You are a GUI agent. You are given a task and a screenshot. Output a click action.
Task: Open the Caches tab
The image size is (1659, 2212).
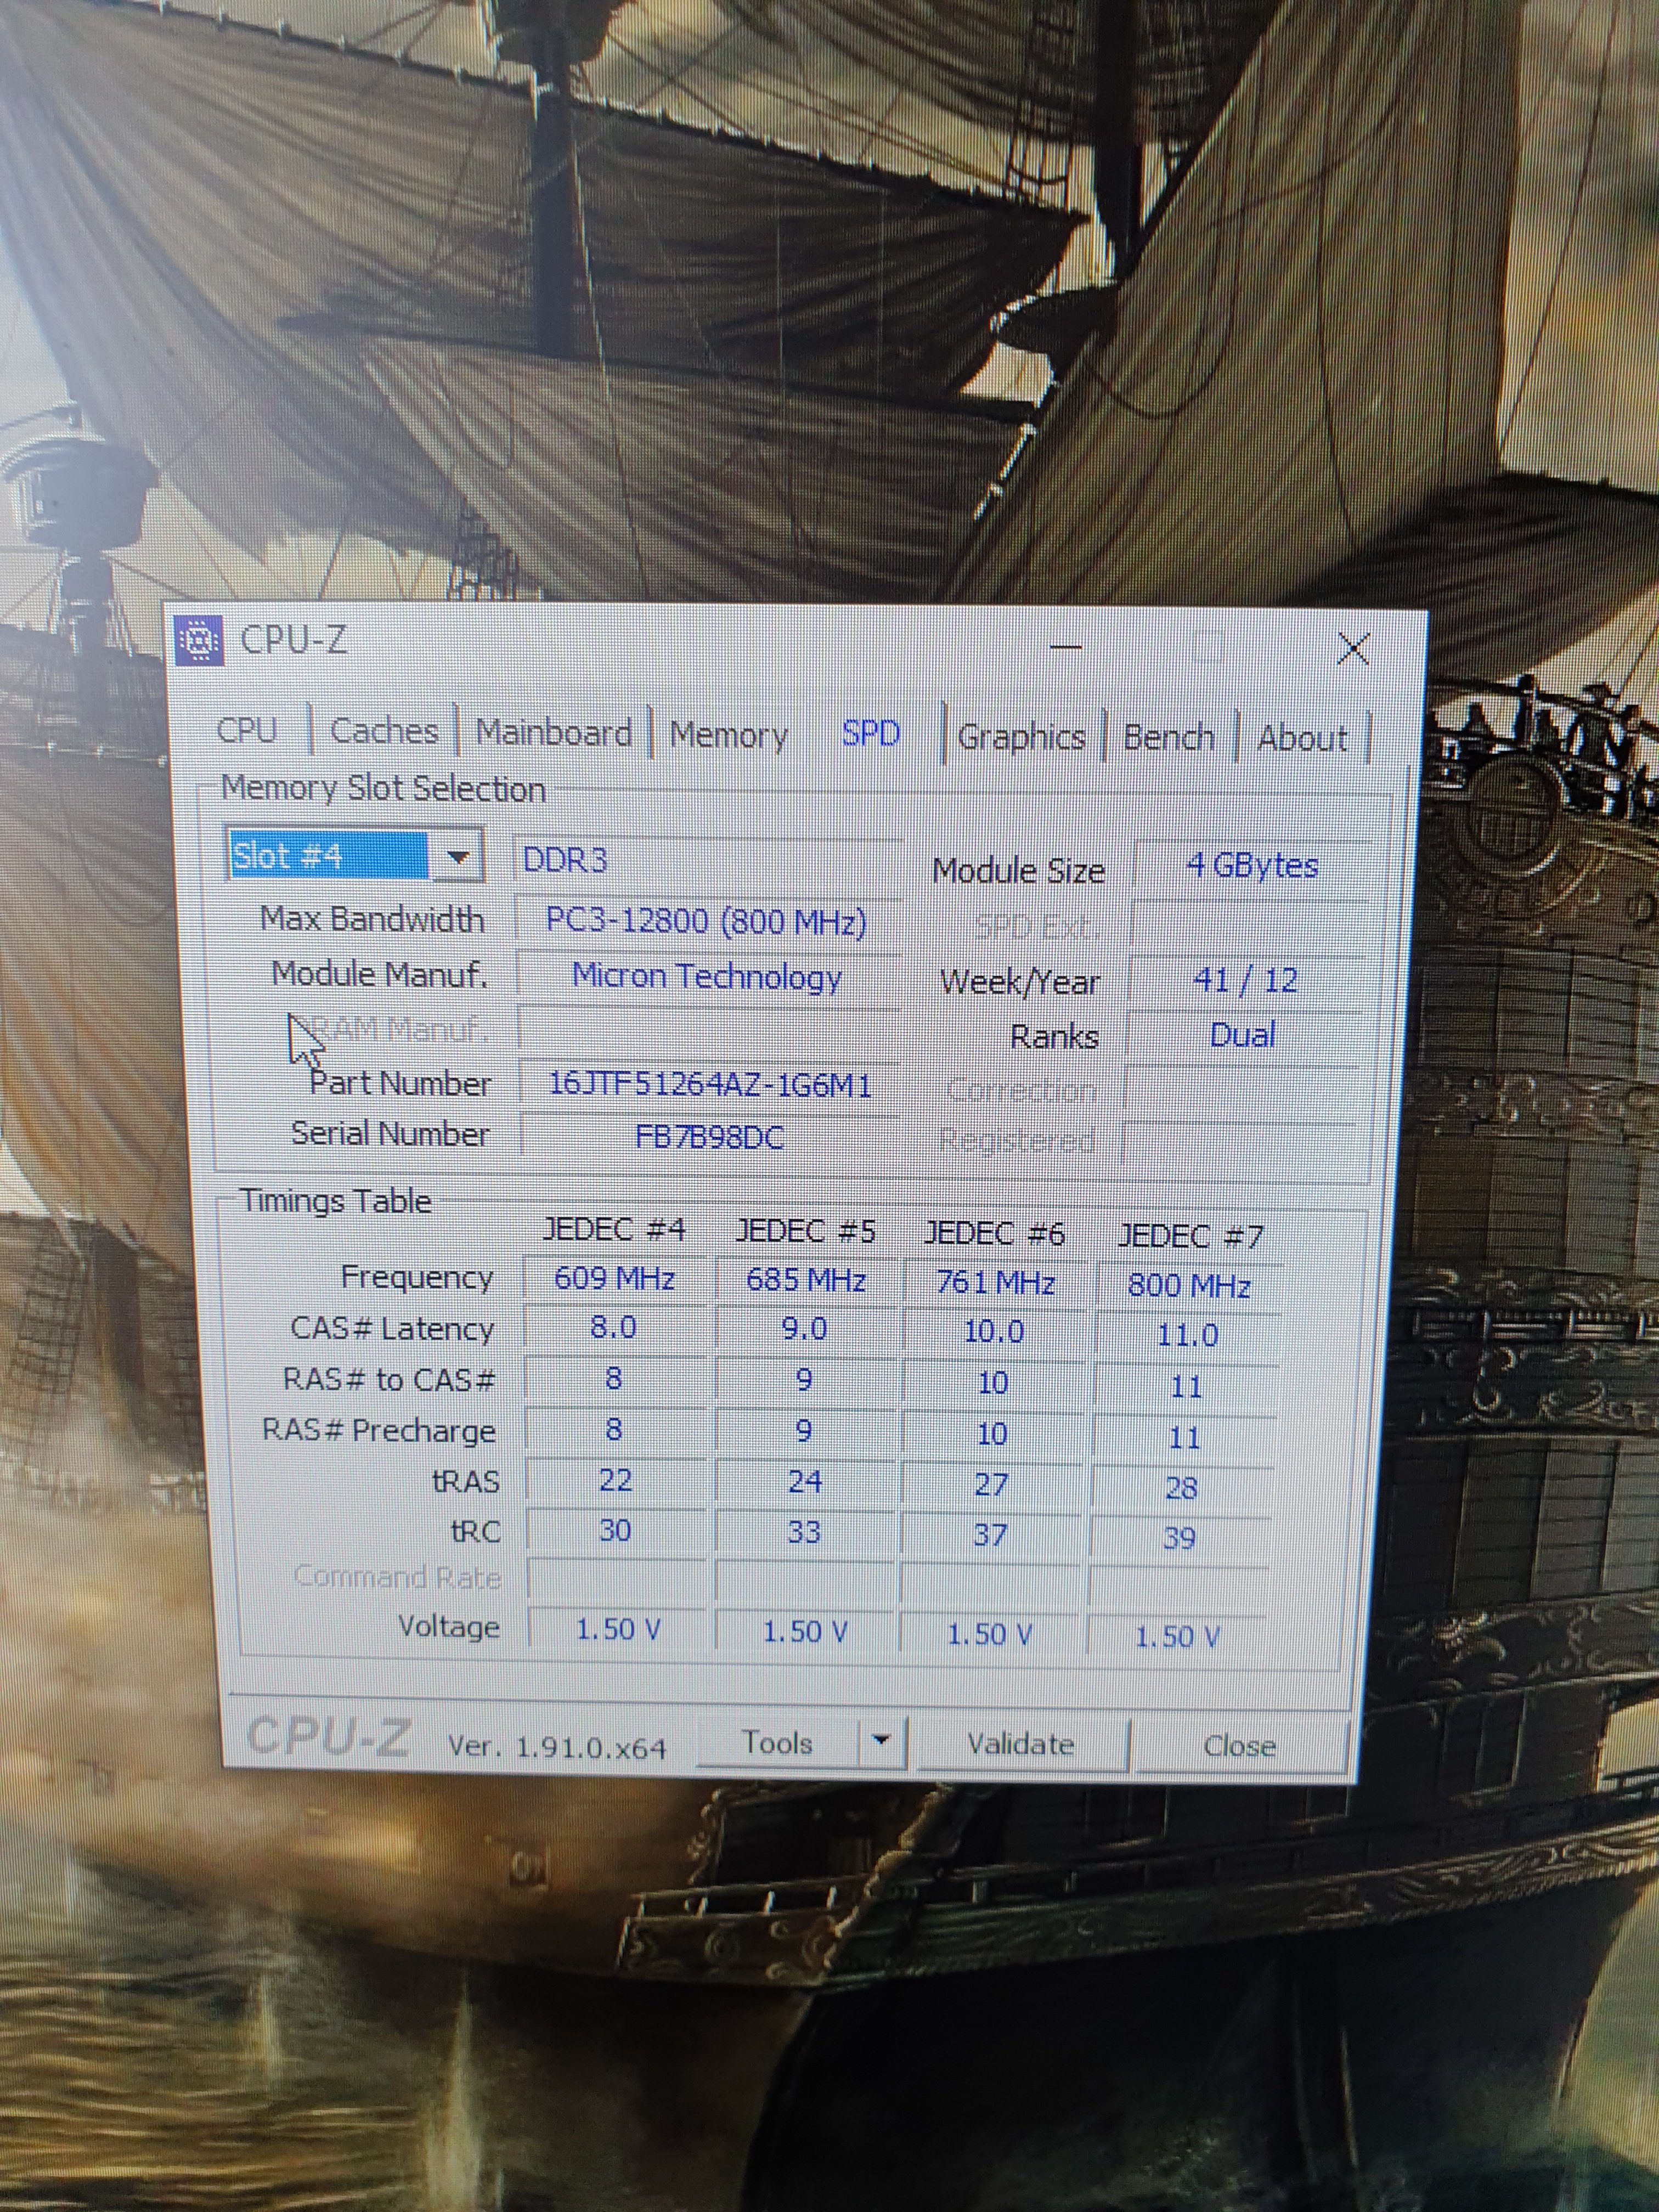[x=384, y=732]
